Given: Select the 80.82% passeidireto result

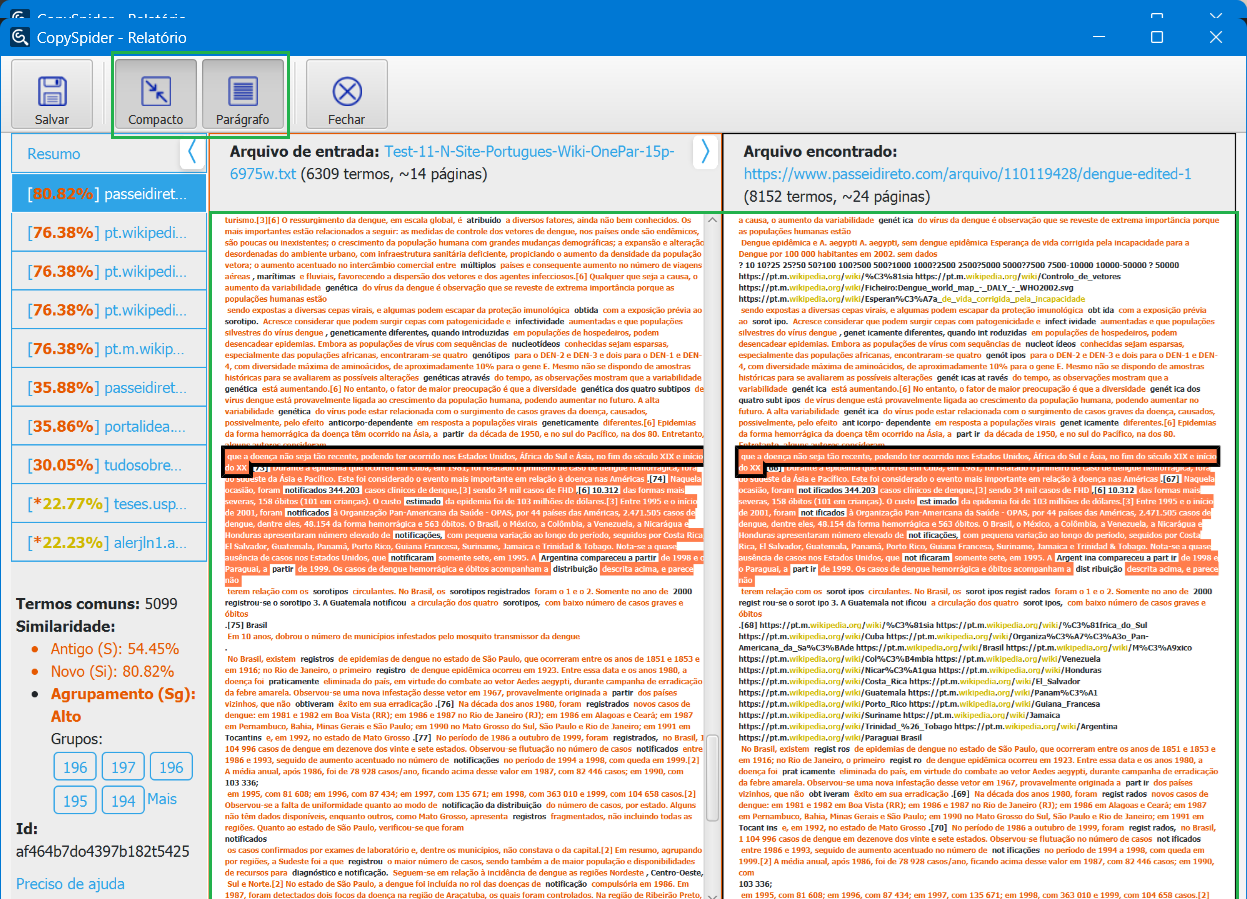Looking at the screenshot, I should coord(108,193).
